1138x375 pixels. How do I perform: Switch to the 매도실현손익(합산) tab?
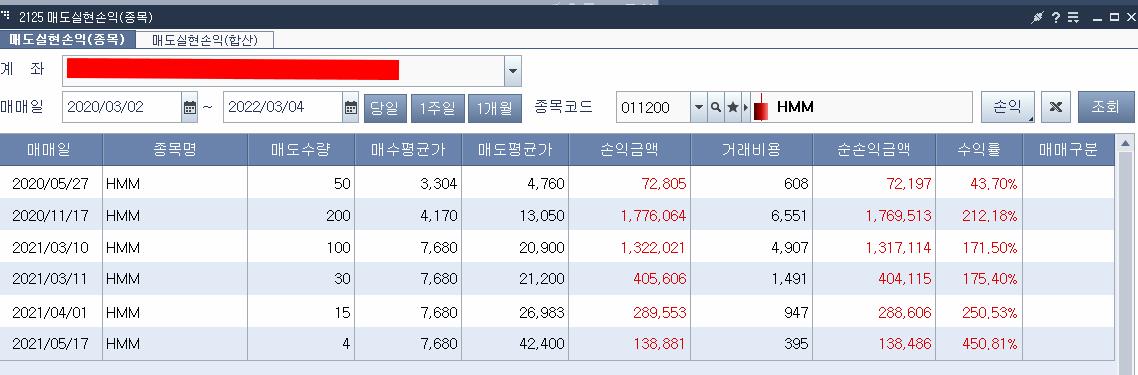tap(205, 40)
